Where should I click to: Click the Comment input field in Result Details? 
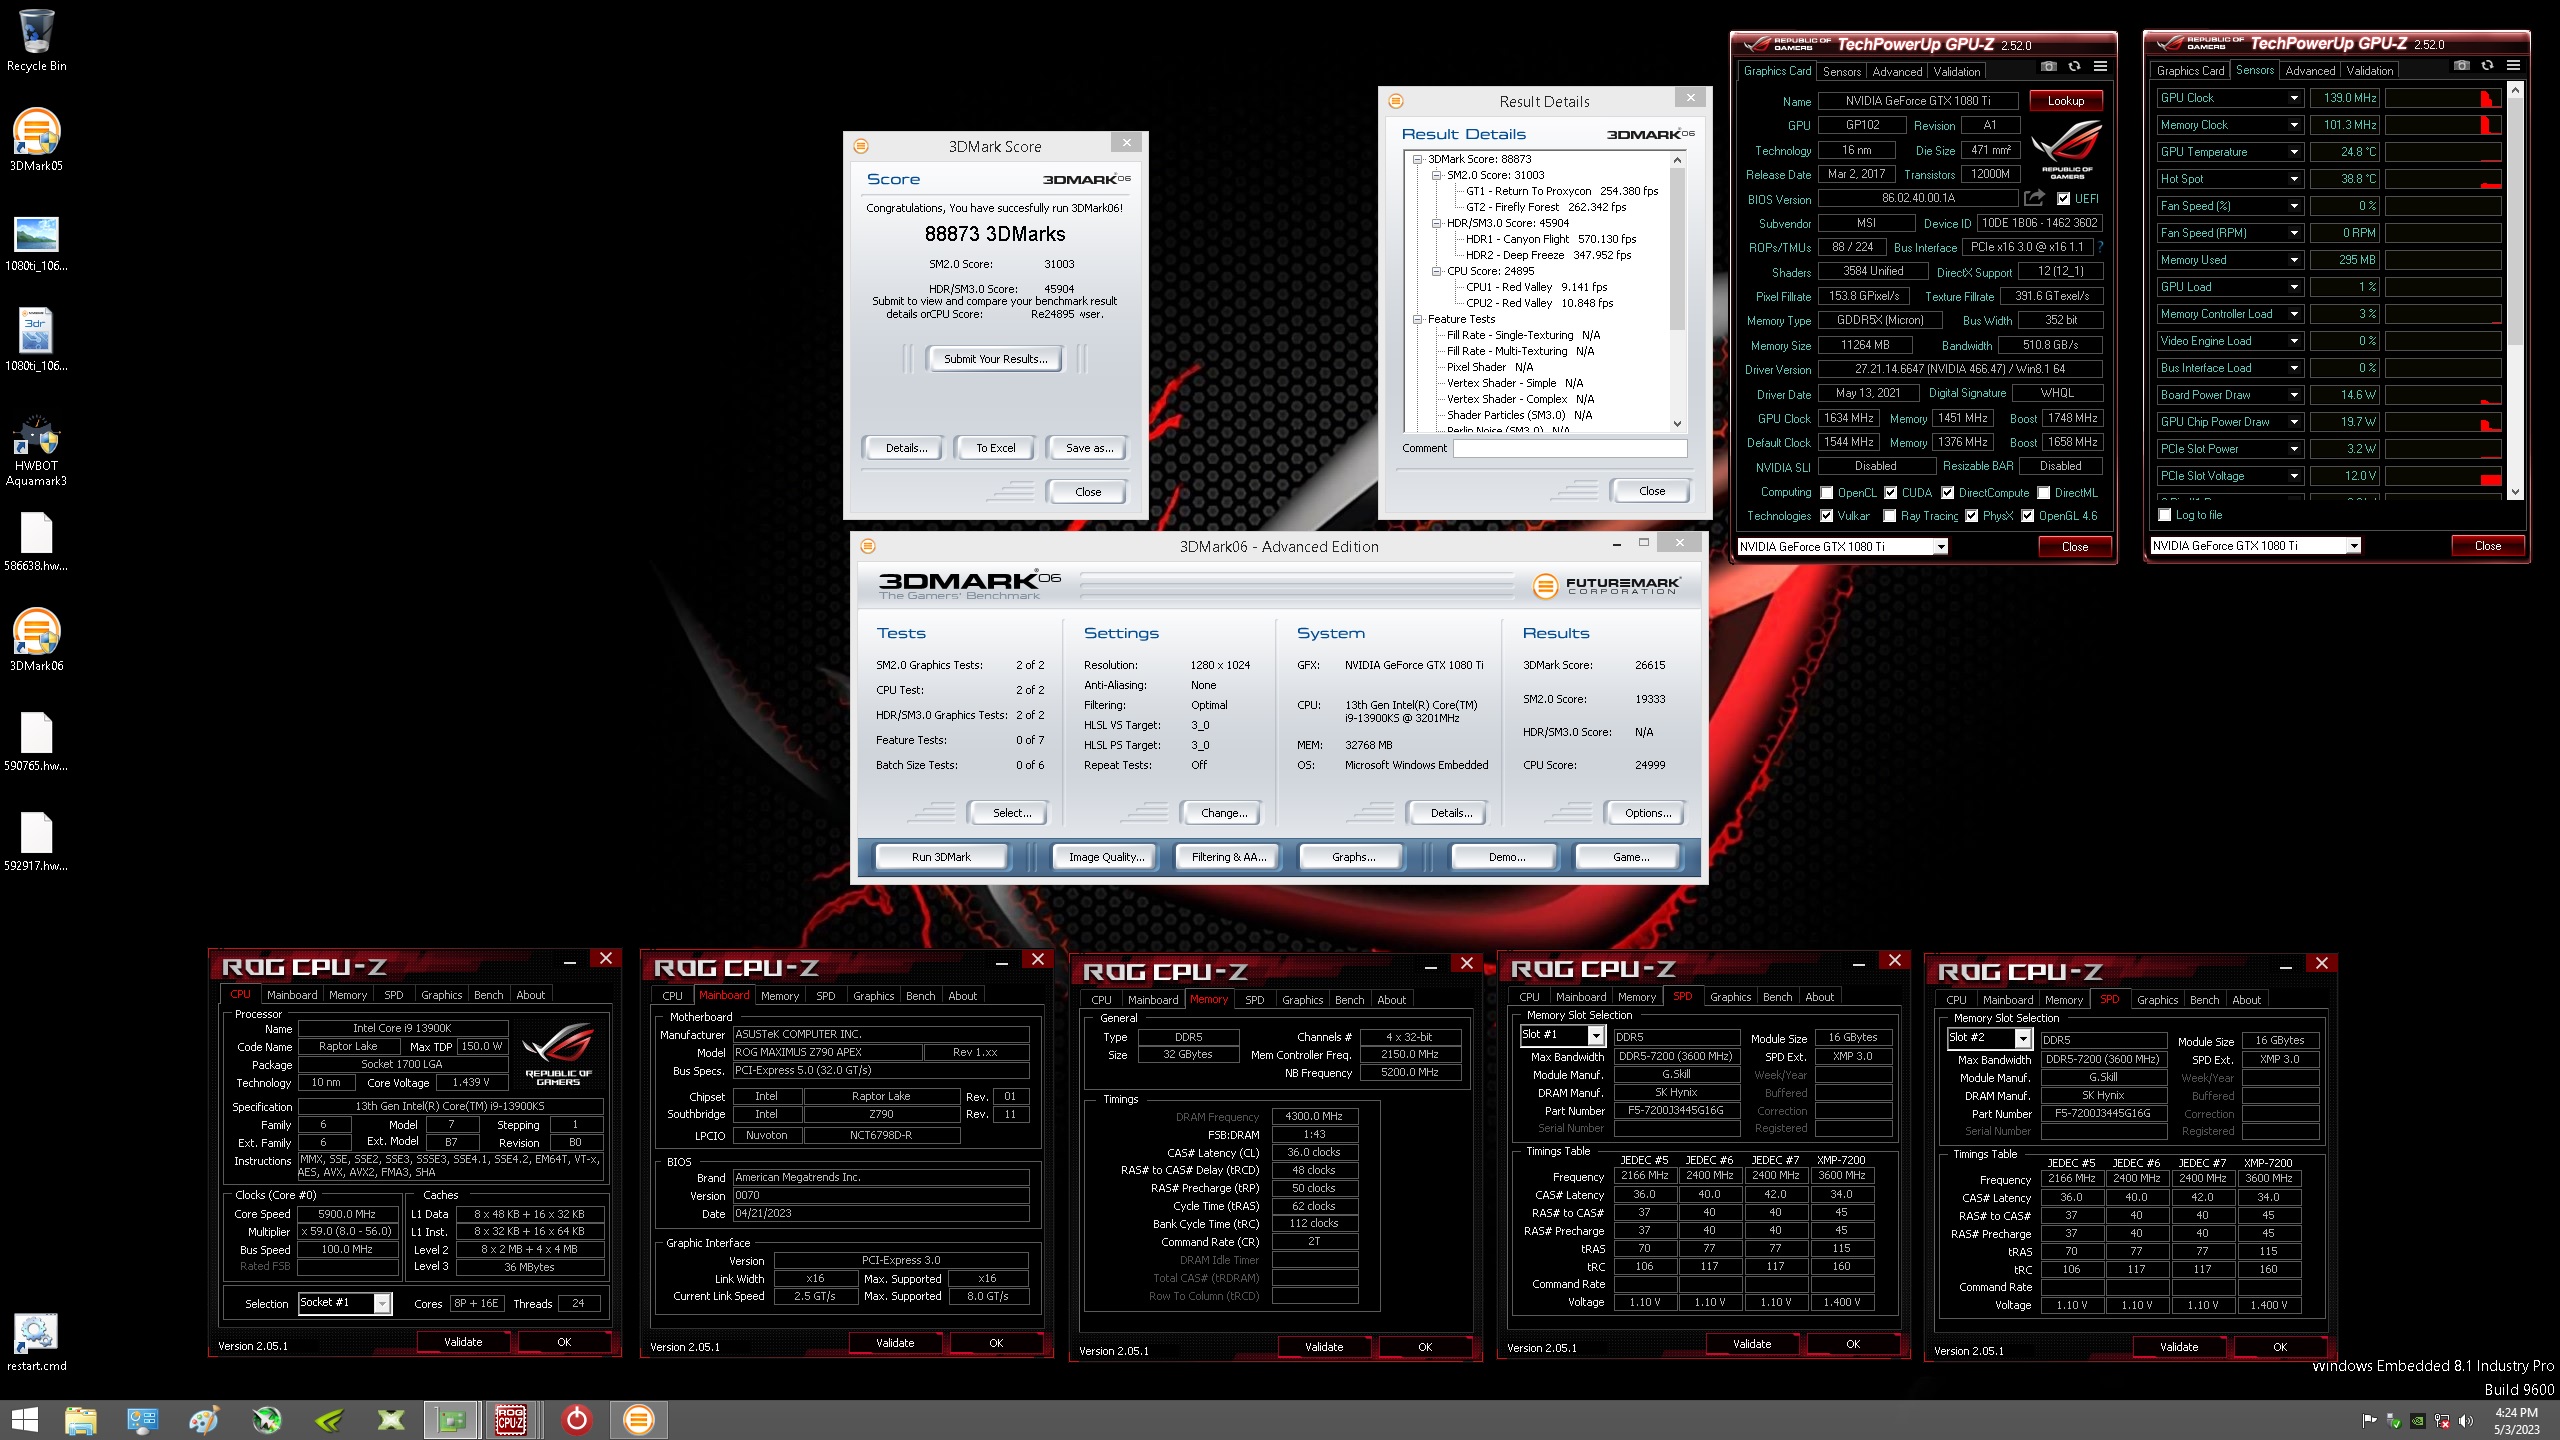[1570, 448]
